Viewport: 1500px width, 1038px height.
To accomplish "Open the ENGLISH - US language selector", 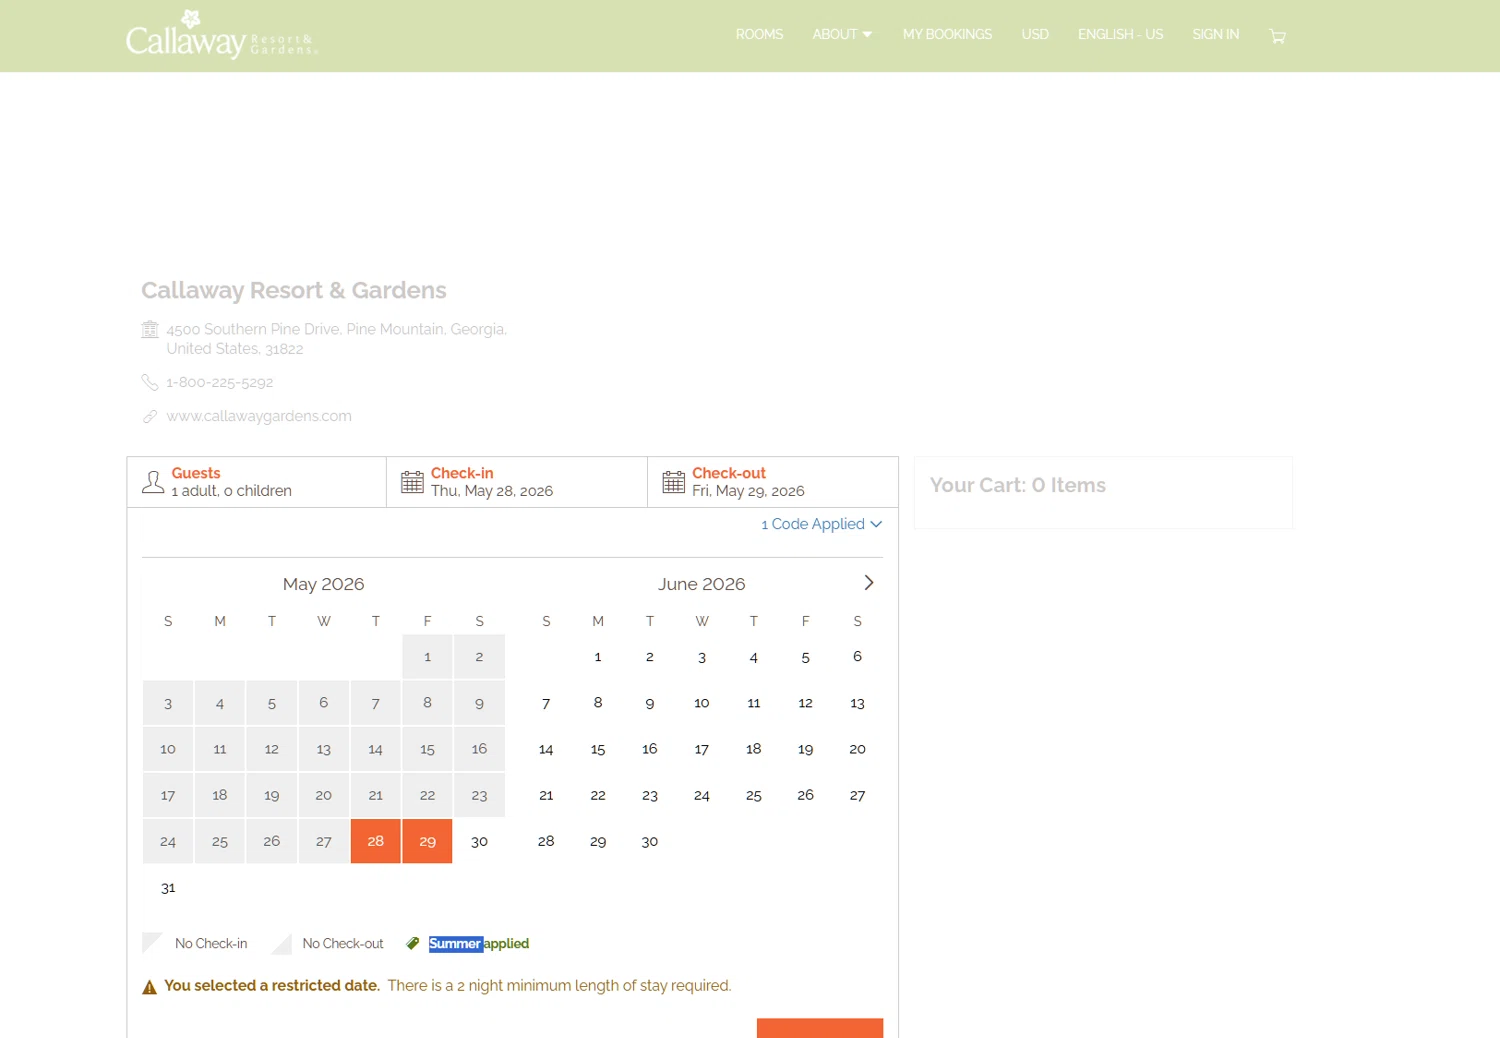I will 1120,35.
